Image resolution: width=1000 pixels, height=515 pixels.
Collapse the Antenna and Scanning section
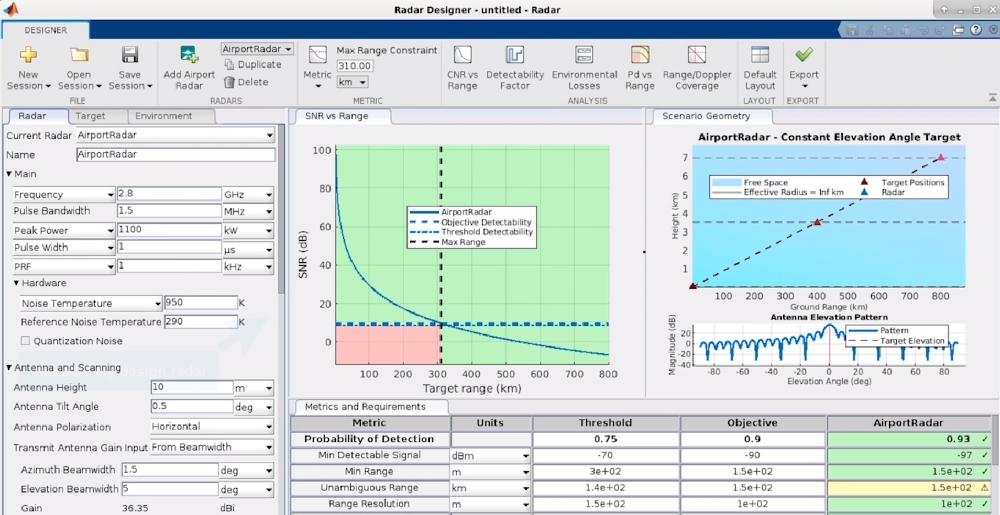9,368
